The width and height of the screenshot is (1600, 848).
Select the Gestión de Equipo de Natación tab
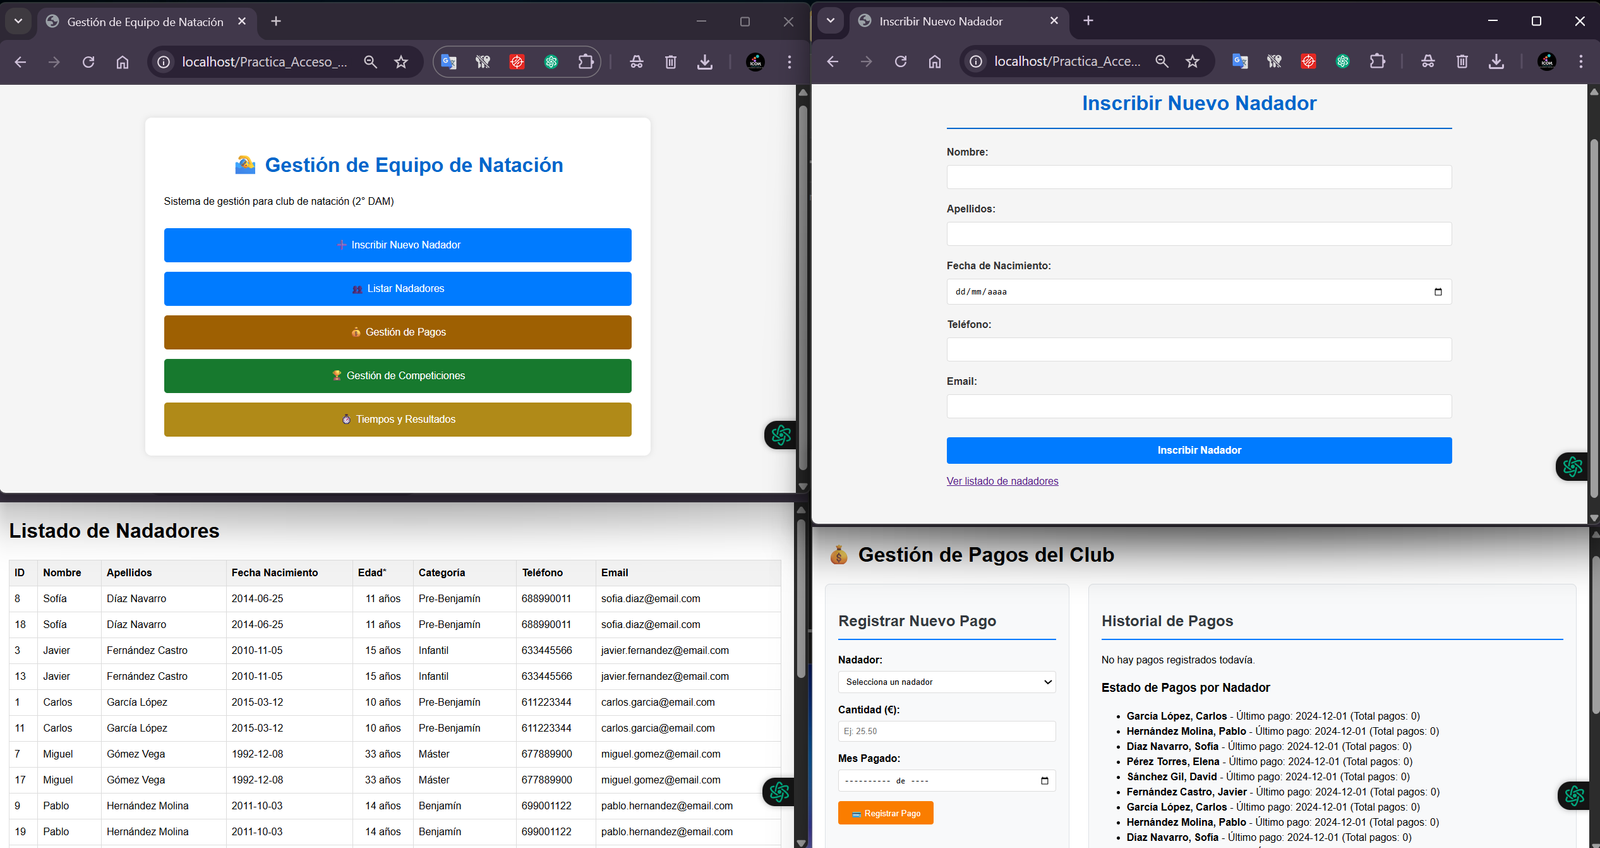(x=145, y=21)
